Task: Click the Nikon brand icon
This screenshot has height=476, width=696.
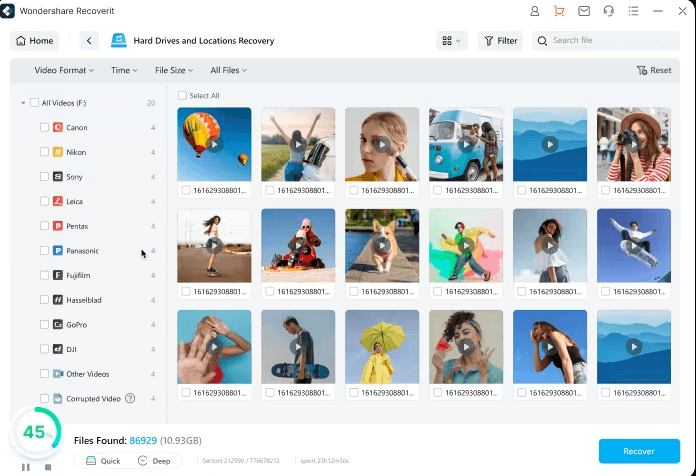Action: coord(58,152)
